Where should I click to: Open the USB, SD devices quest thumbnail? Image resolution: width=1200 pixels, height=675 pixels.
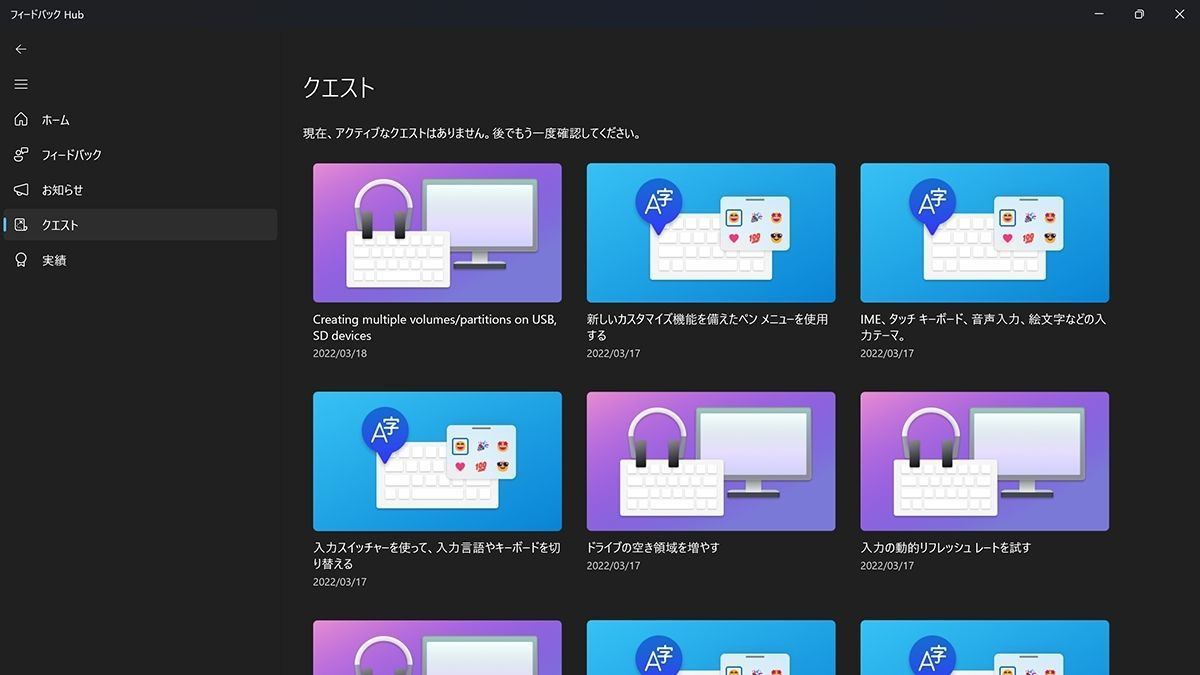coord(437,233)
